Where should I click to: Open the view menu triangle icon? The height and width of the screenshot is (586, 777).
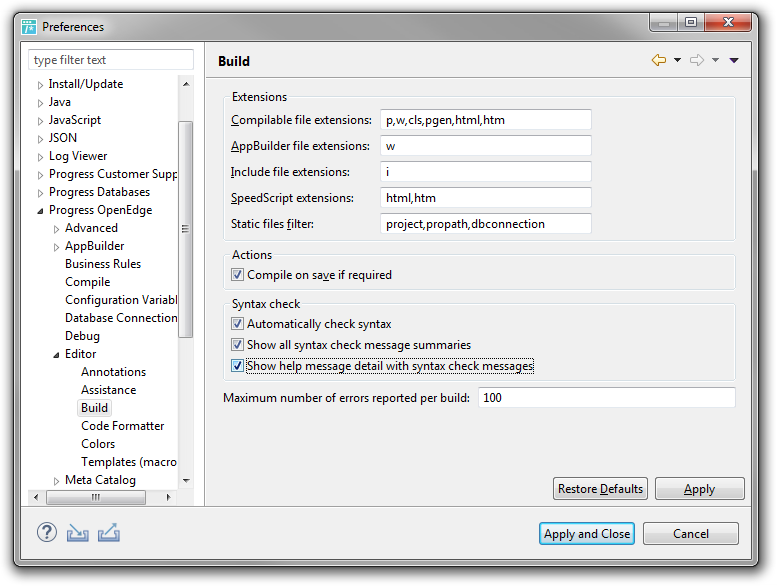point(734,60)
